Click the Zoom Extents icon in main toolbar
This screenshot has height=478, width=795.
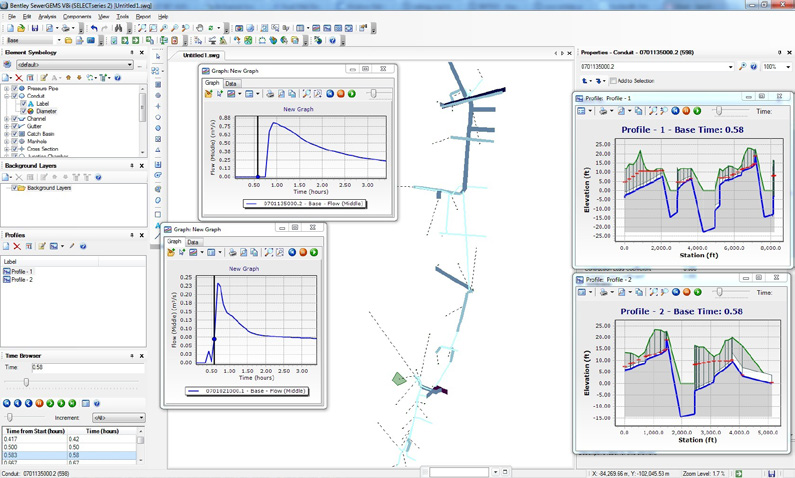pos(141,28)
